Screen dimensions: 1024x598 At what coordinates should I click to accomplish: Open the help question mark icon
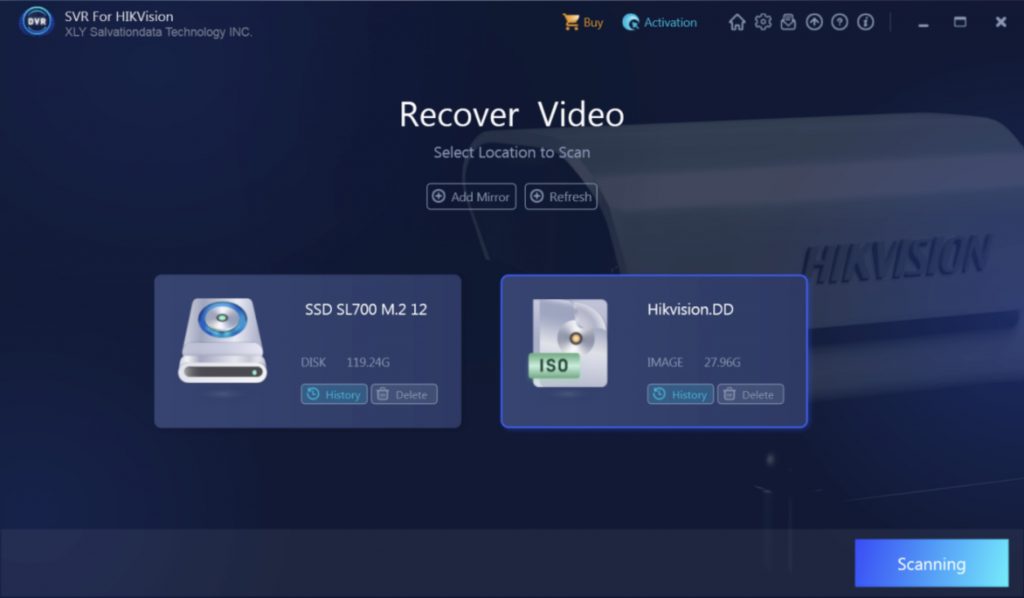(839, 22)
